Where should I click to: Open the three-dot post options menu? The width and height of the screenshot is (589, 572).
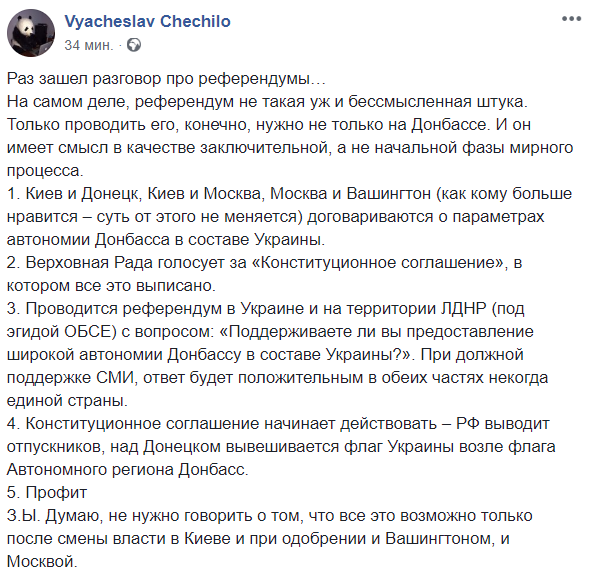tap(571, 19)
